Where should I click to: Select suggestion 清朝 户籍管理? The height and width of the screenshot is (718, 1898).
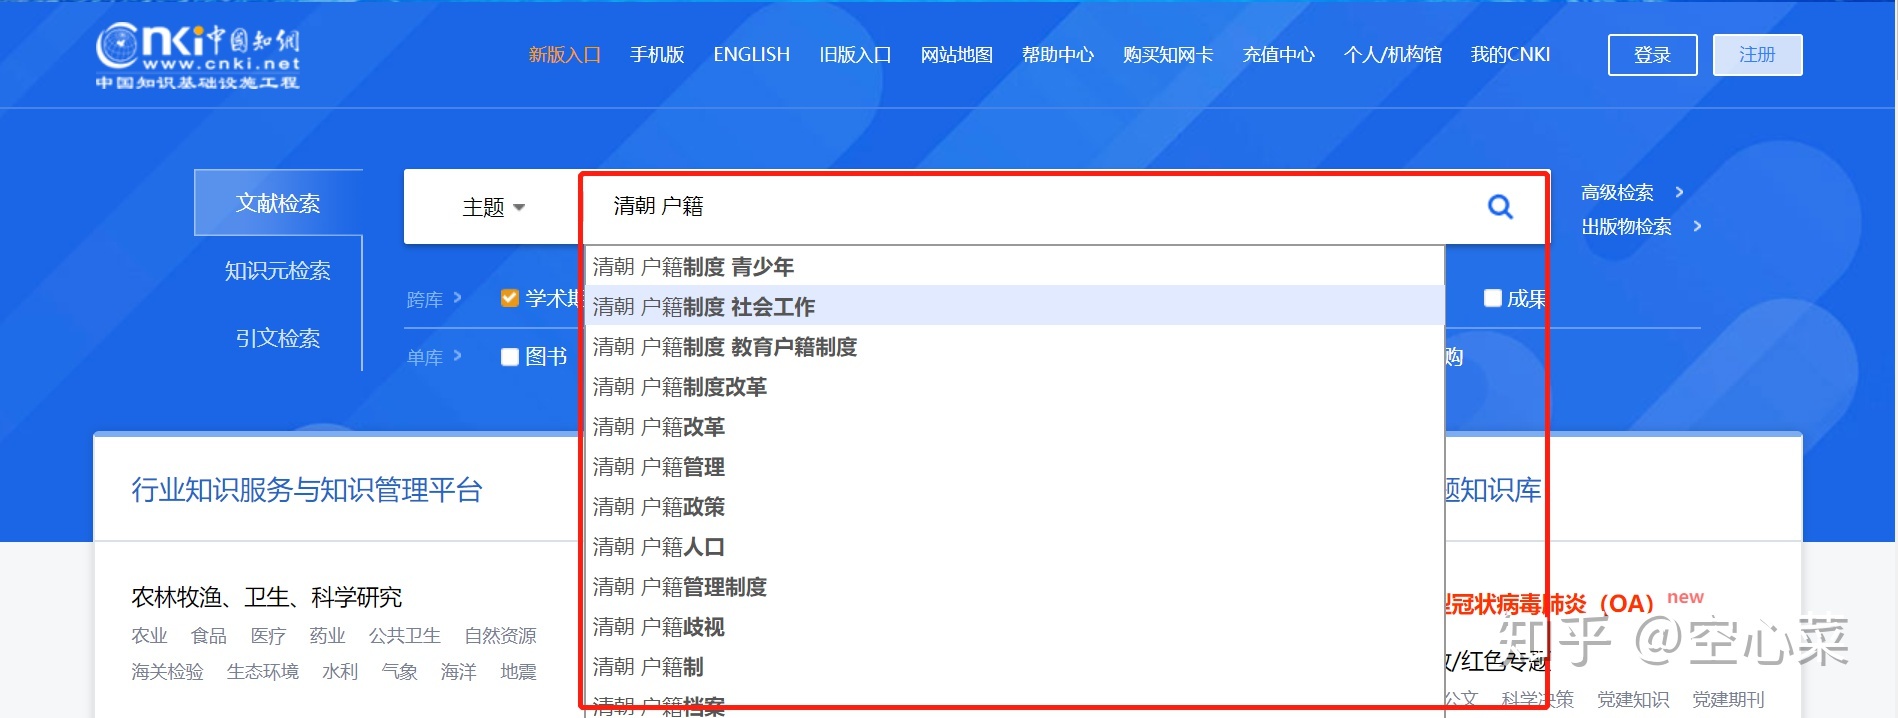[1014, 466]
